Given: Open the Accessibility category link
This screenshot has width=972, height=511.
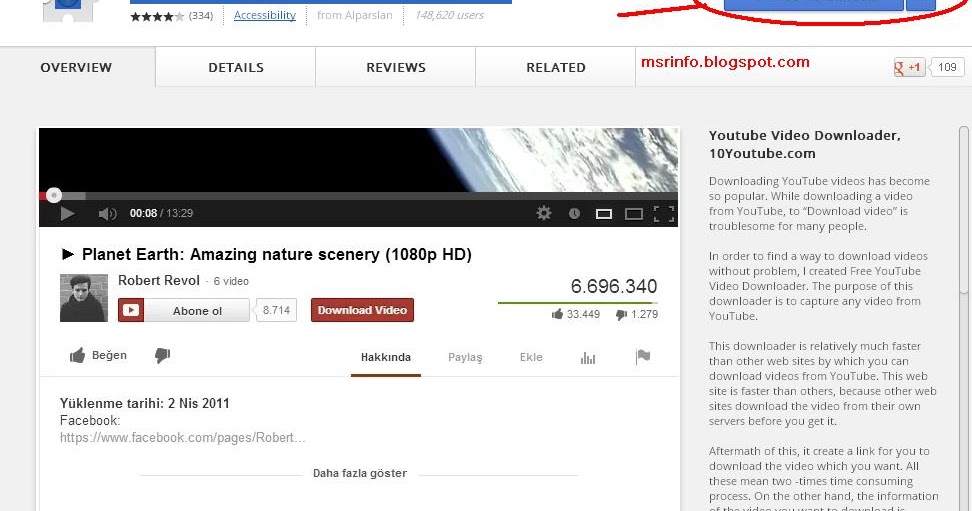Looking at the screenshot, I should click(265, 16).
